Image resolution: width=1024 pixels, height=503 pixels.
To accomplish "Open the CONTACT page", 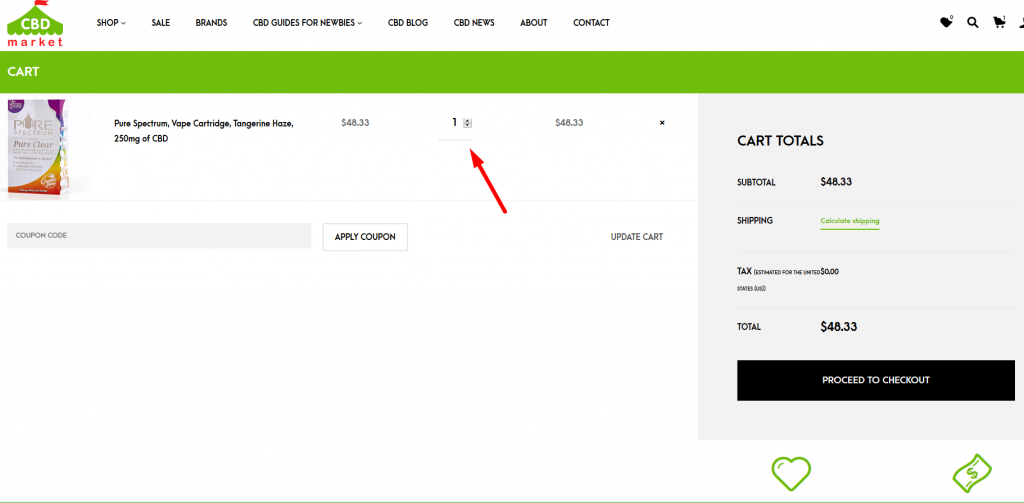I will point(591,23).
